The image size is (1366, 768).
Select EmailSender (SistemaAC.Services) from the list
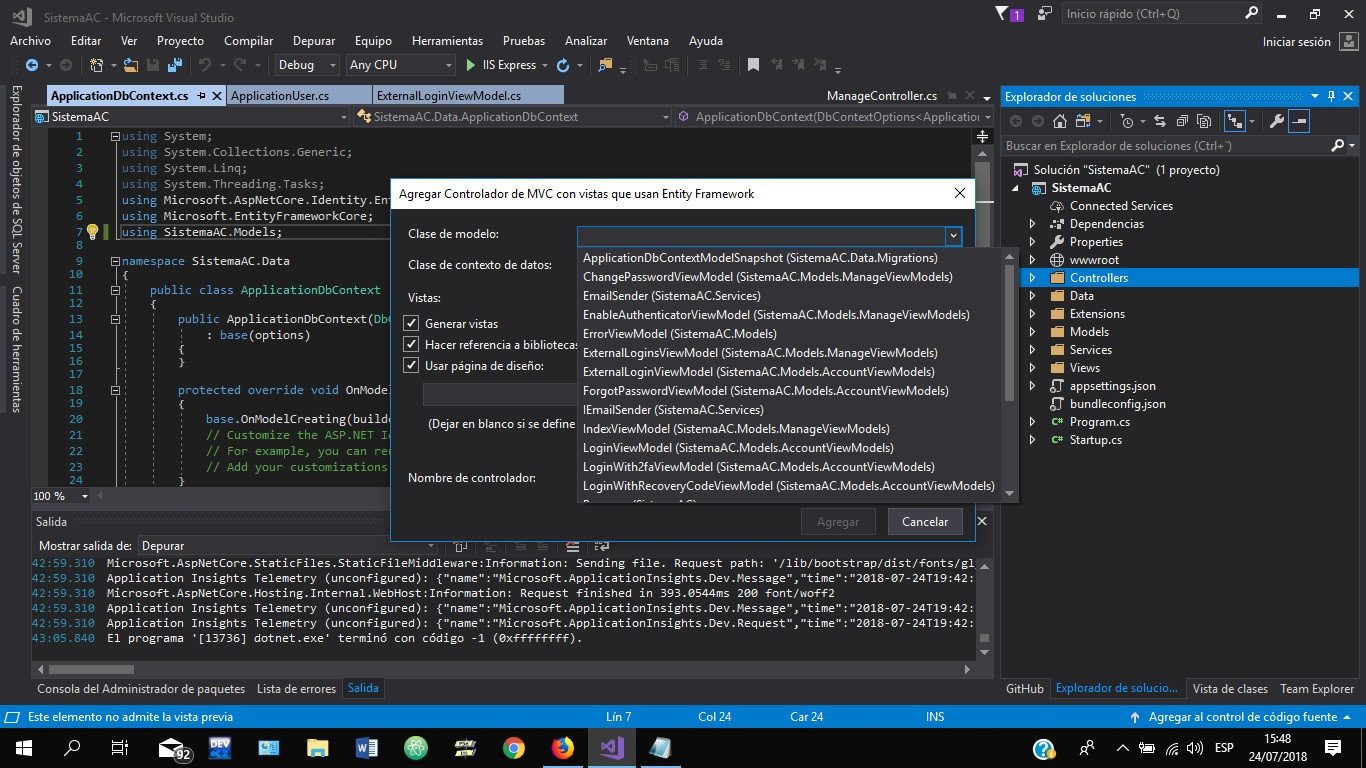tap(672, 296)
